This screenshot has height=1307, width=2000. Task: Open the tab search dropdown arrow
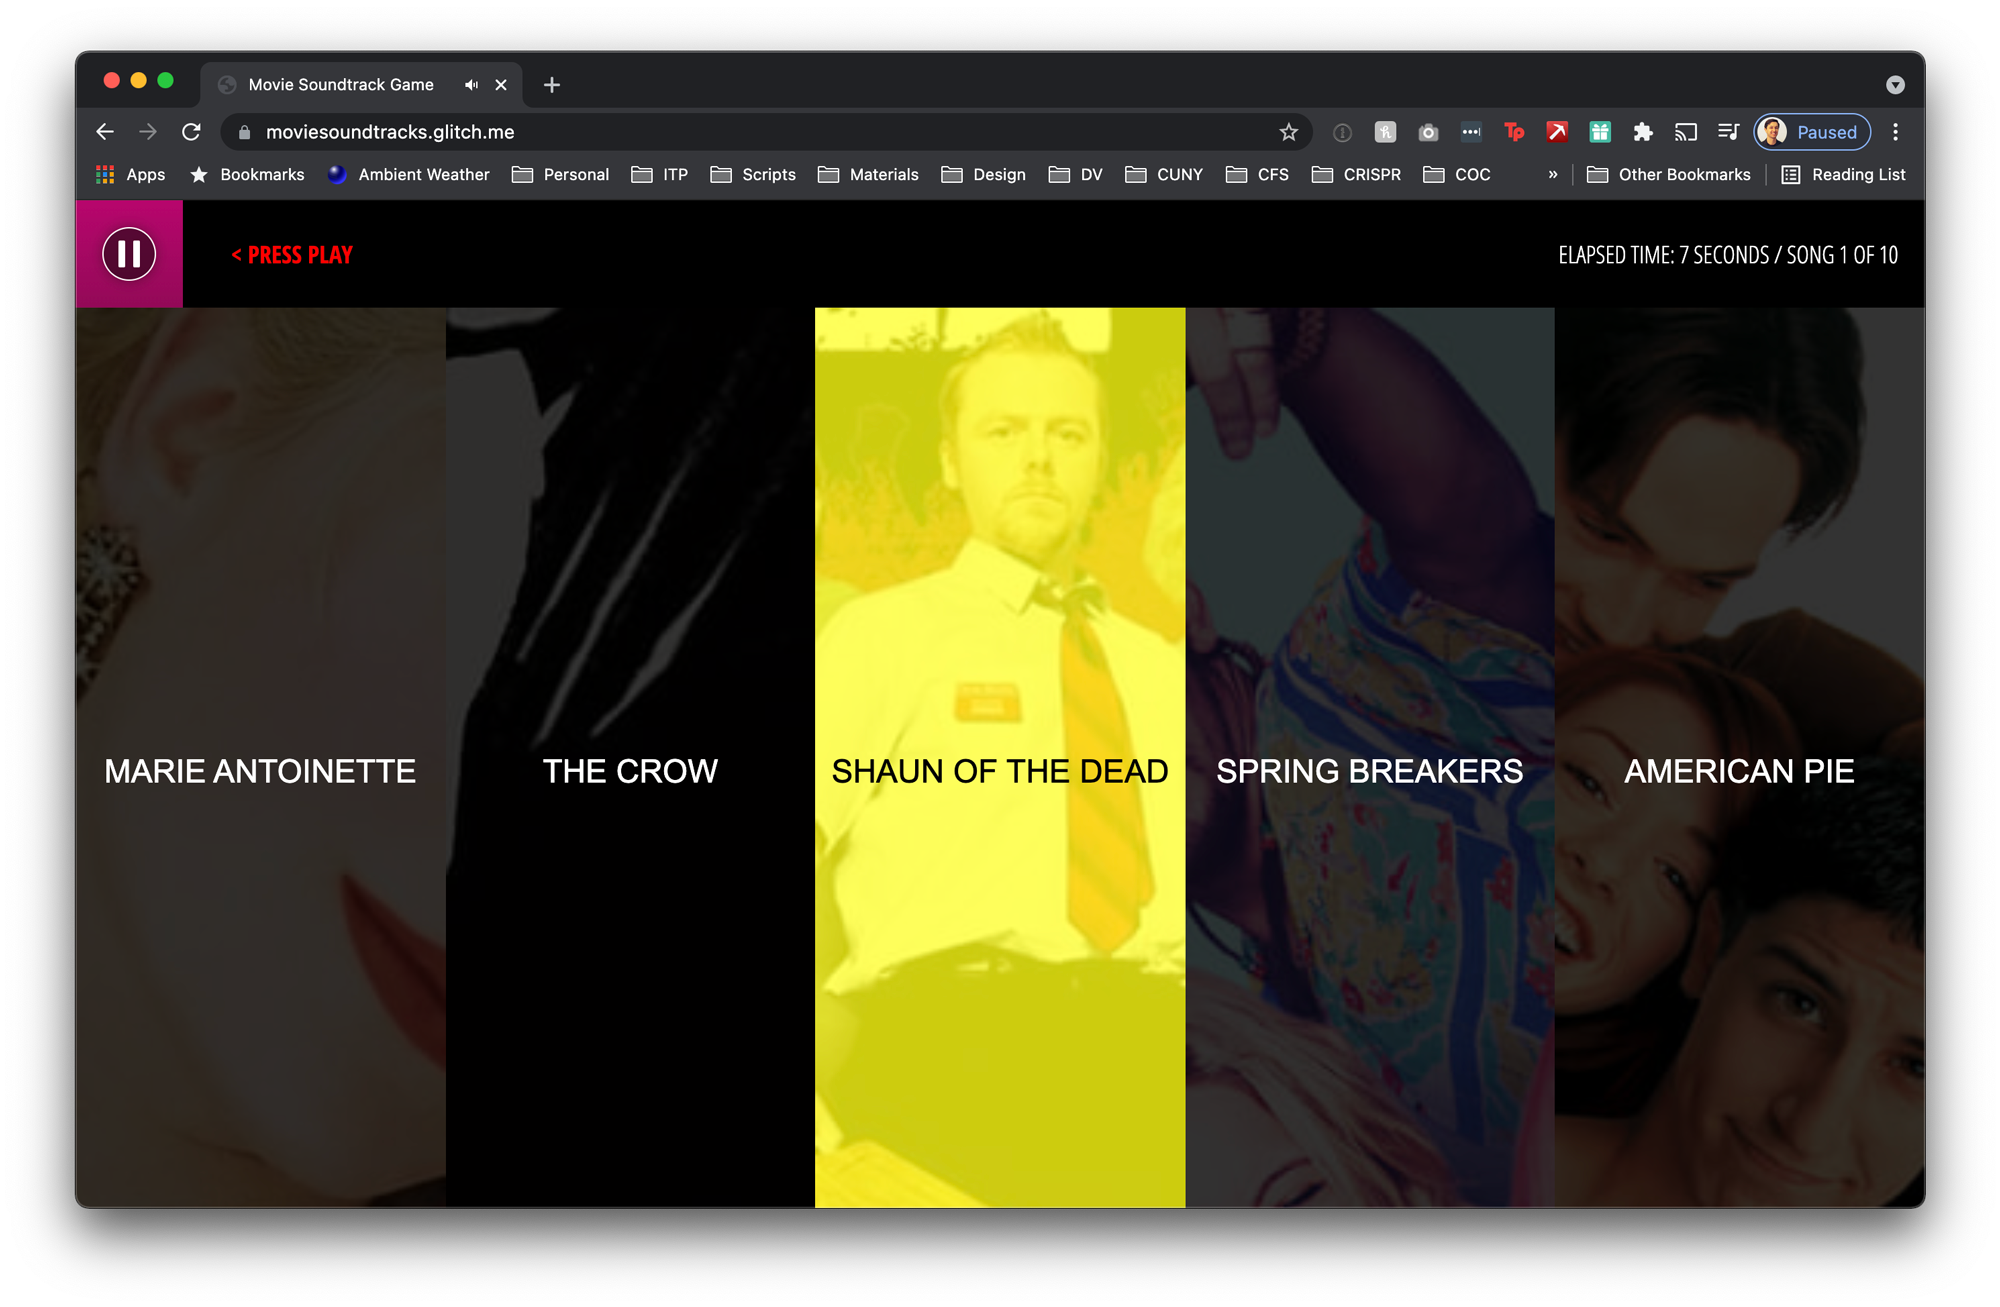tap(1895, 85)
